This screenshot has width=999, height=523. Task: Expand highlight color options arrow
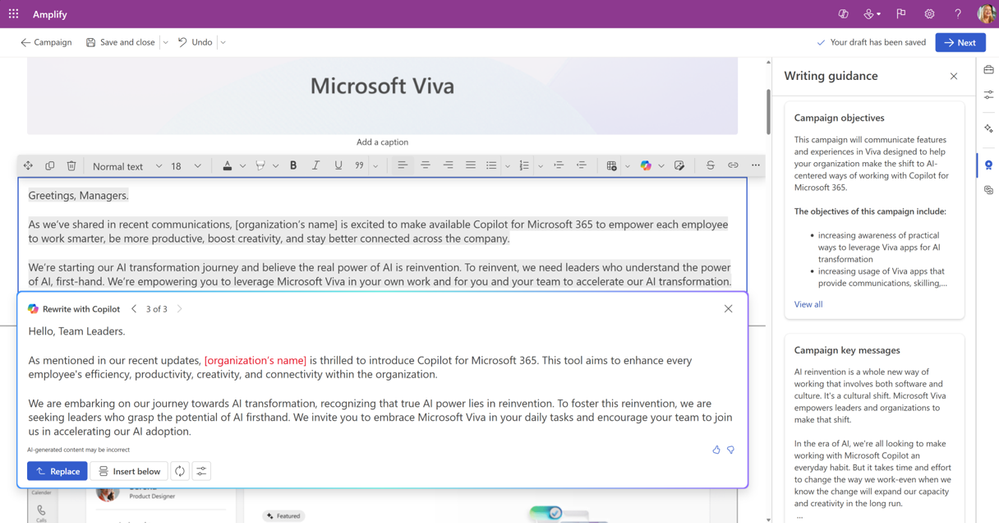275,166
